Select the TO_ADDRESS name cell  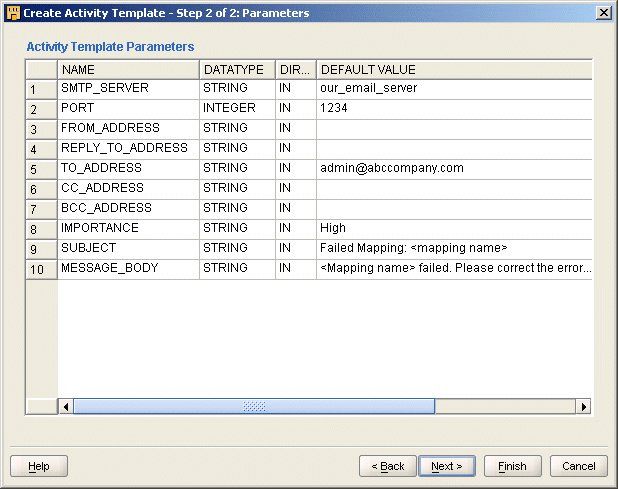128,169
